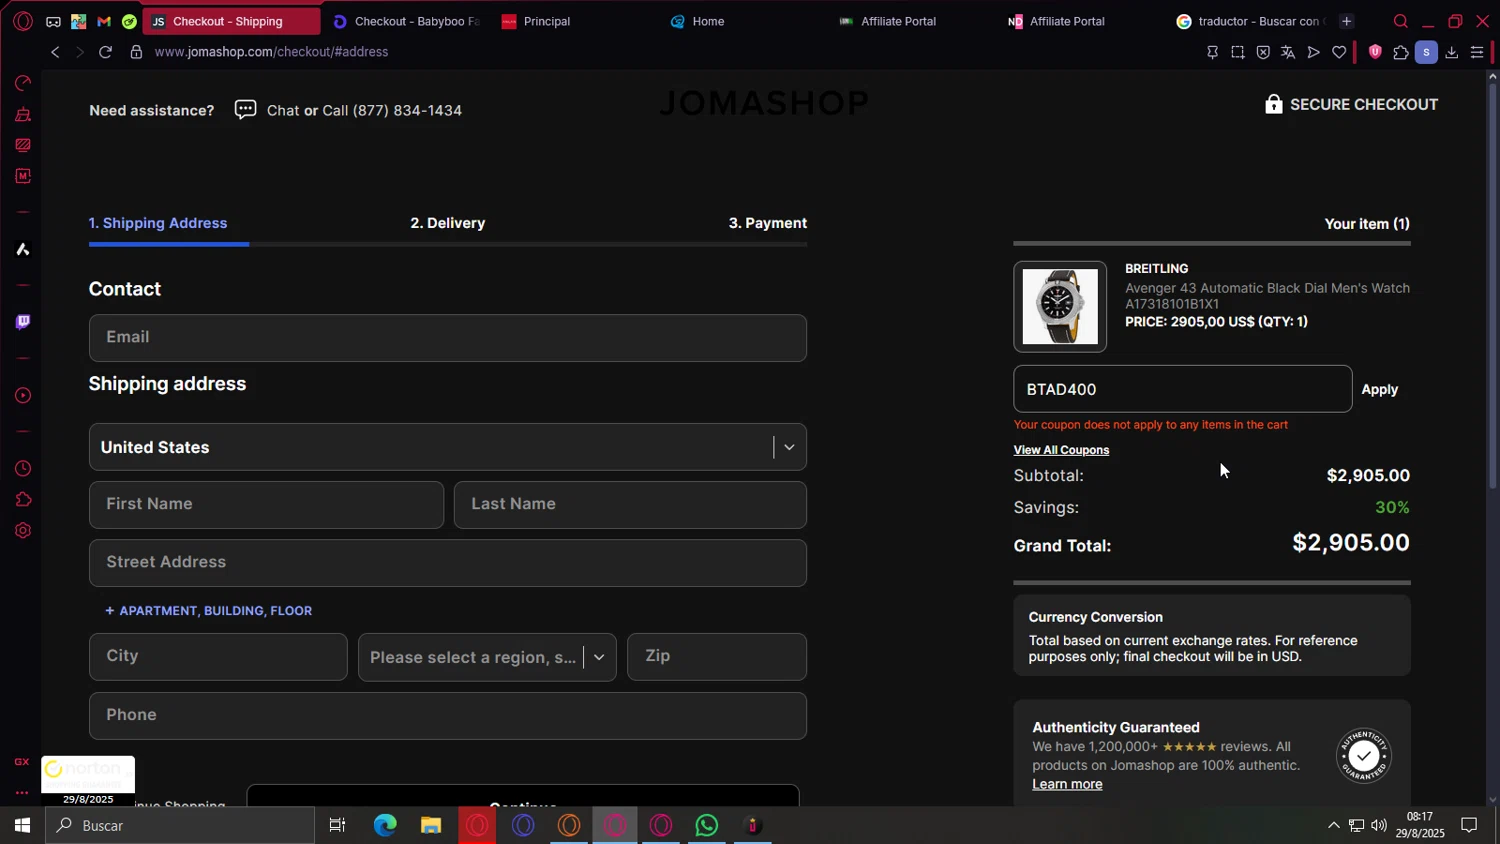Click the GX icon in the sidebar
Image resolution: width=1500 pixels, height=844 pixels.
22,762
